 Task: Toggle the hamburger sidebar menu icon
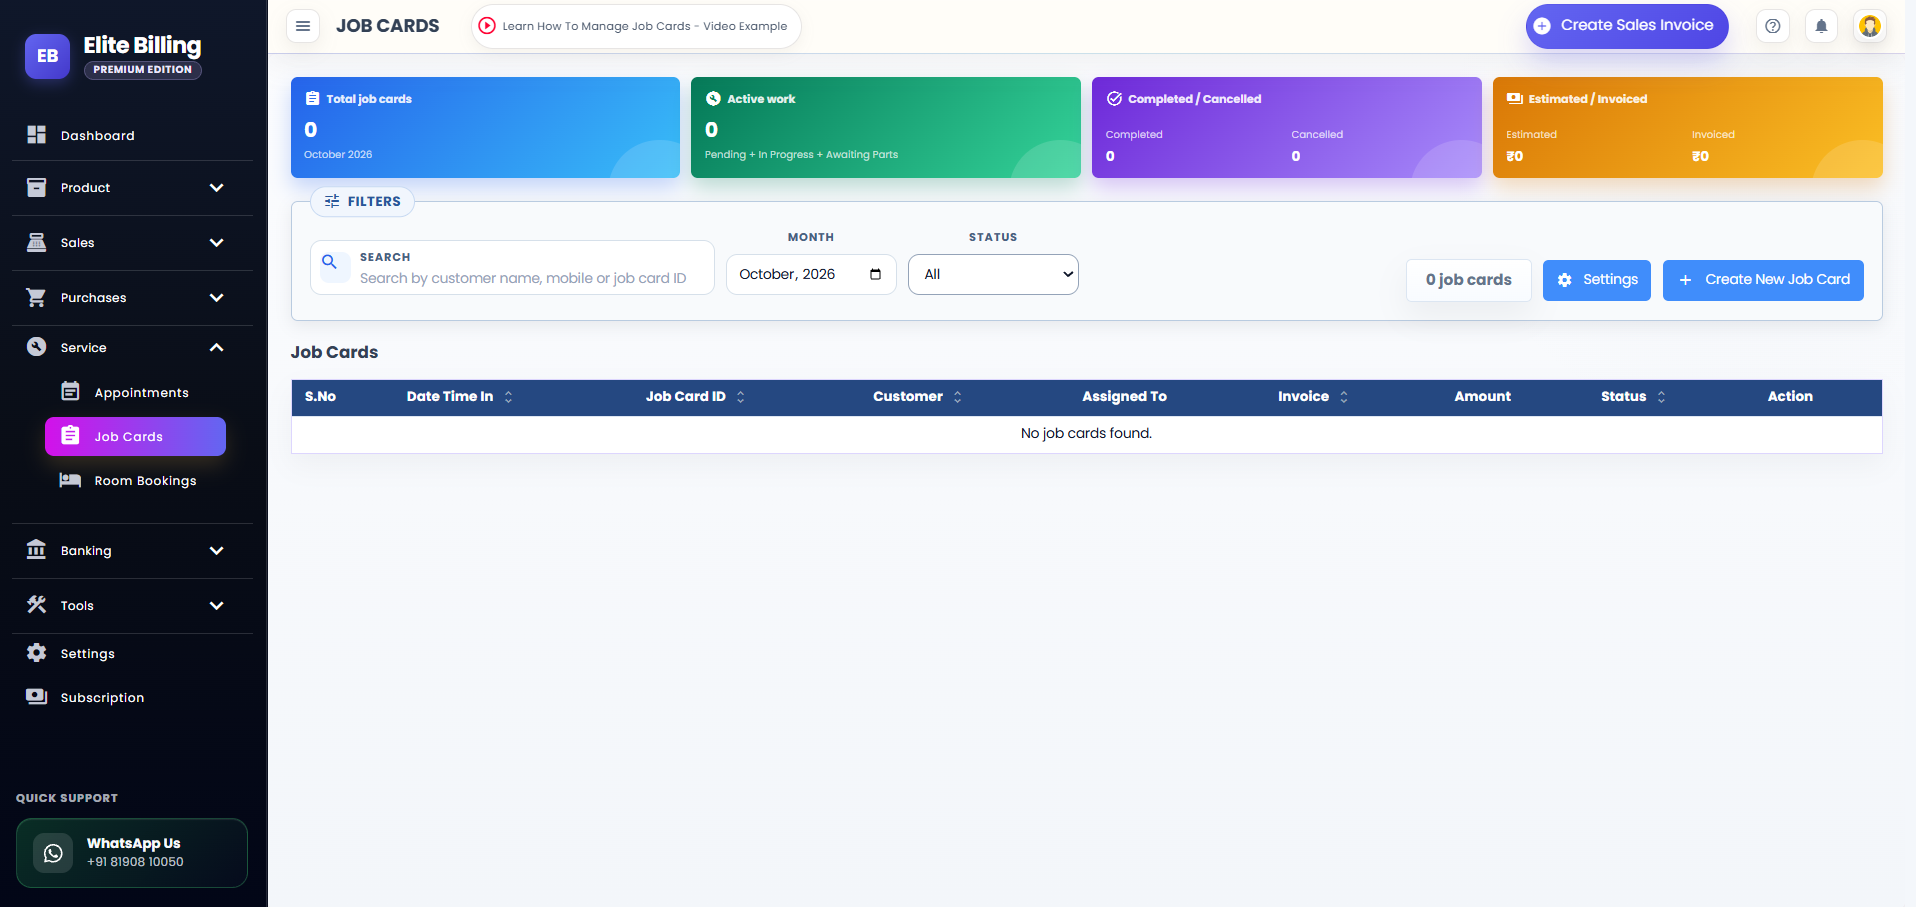[x=303, y=26]
